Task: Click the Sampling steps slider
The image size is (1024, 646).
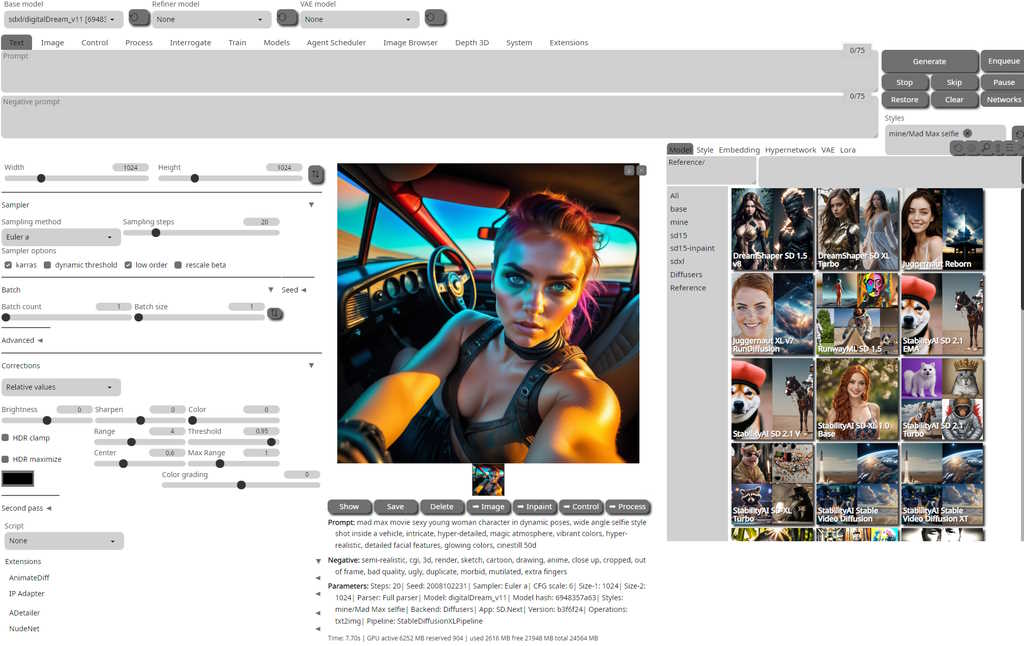Action: 200,233
